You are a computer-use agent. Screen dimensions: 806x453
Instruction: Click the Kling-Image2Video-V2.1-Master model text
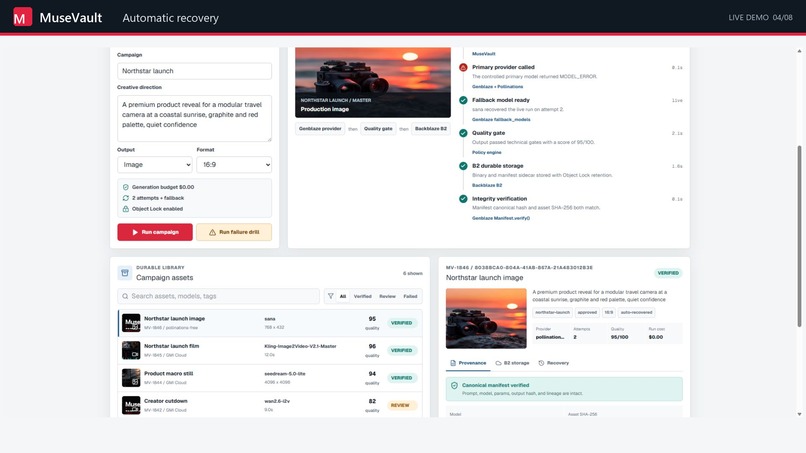coord(300,346)
